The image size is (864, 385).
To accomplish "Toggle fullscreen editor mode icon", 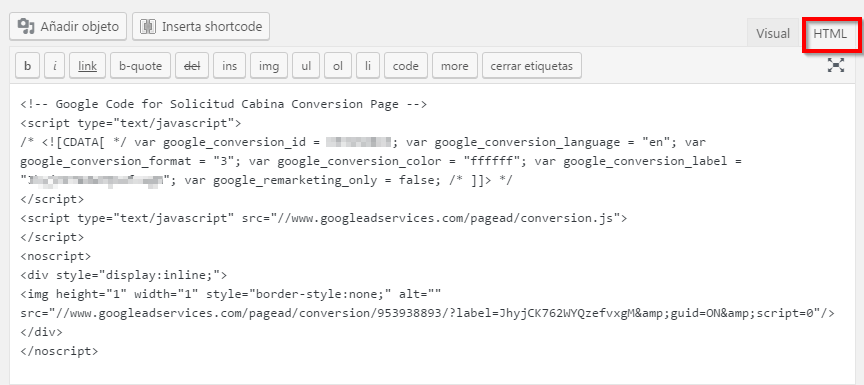I will coord(836,66).
